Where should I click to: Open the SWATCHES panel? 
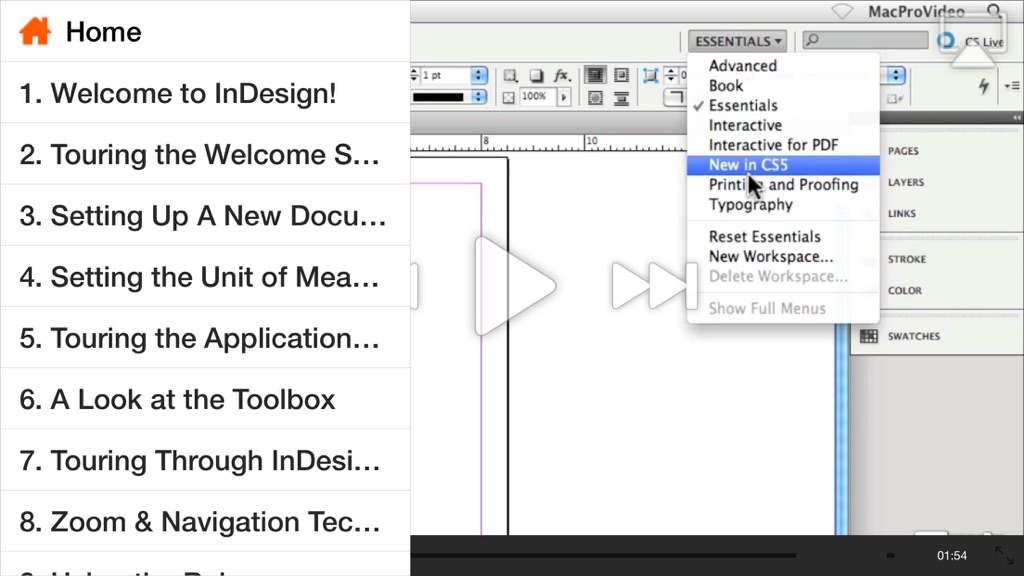[914, 336]
